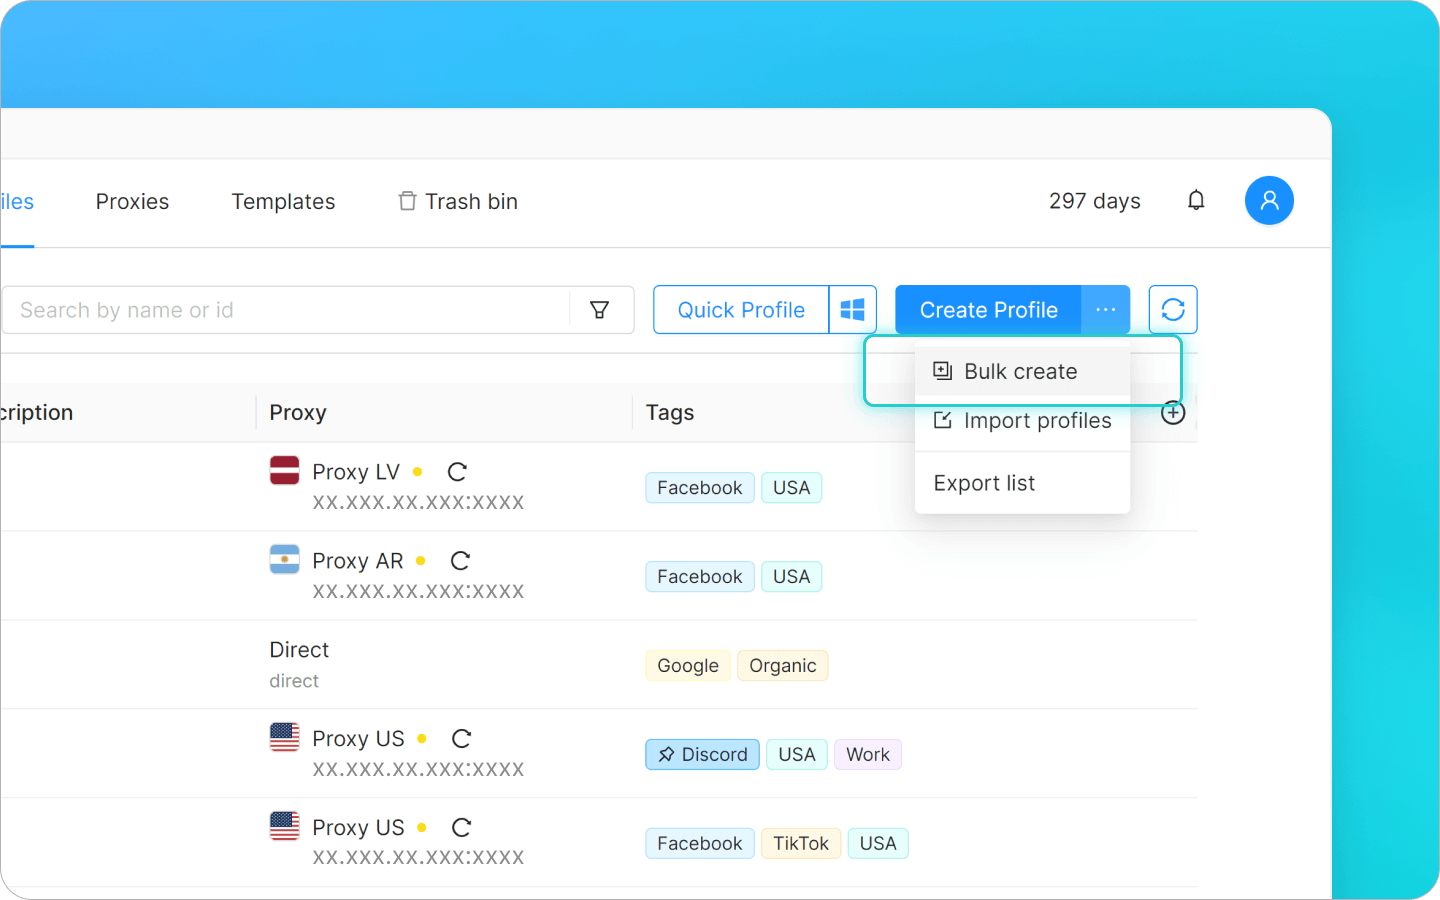Select Bulk create from the dropdown menu

point(1020,371)
